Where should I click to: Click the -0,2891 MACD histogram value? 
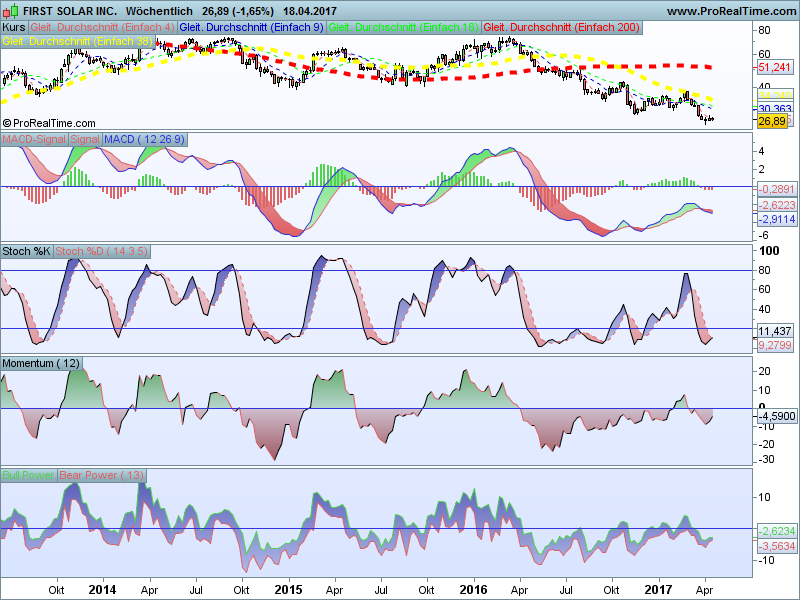[776, 189]
